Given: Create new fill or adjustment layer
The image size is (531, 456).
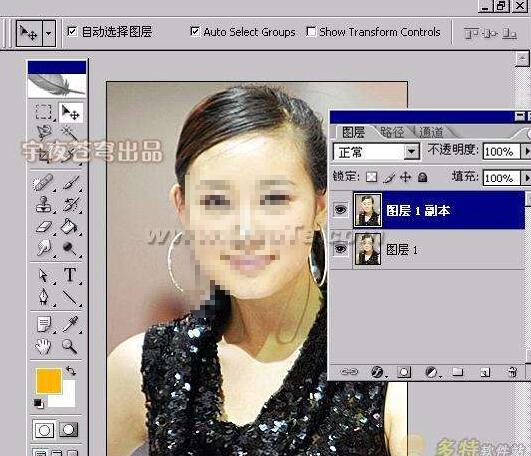Looking at the screenshot, I should (x=431, y=372).
